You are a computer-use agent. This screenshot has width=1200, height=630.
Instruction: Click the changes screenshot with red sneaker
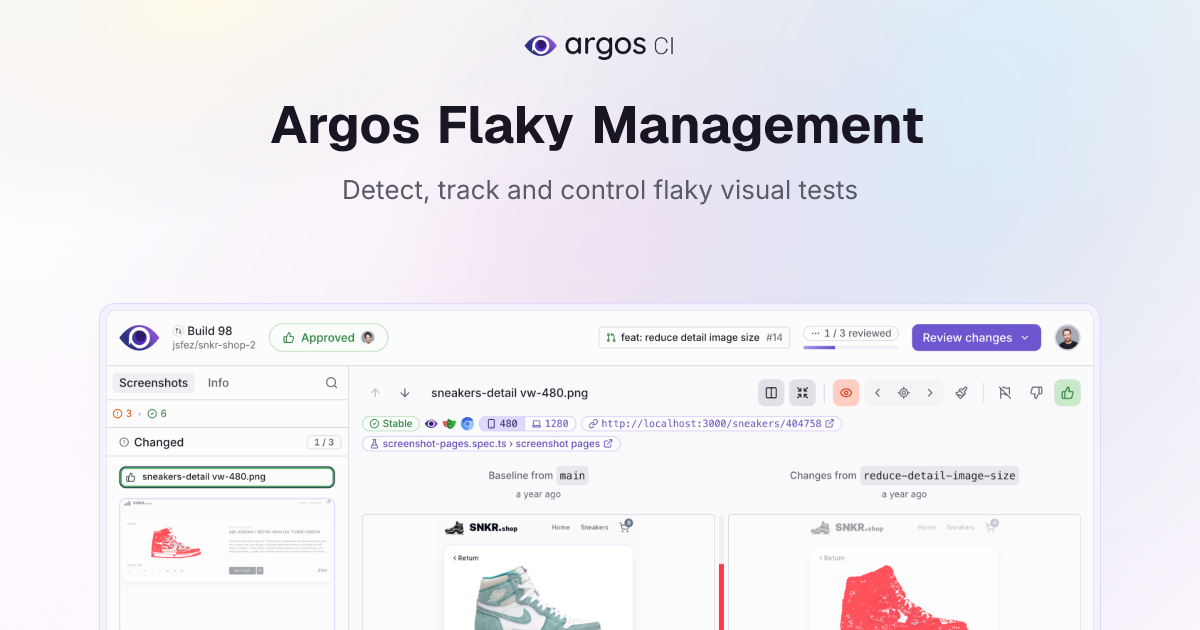[904, 572]
